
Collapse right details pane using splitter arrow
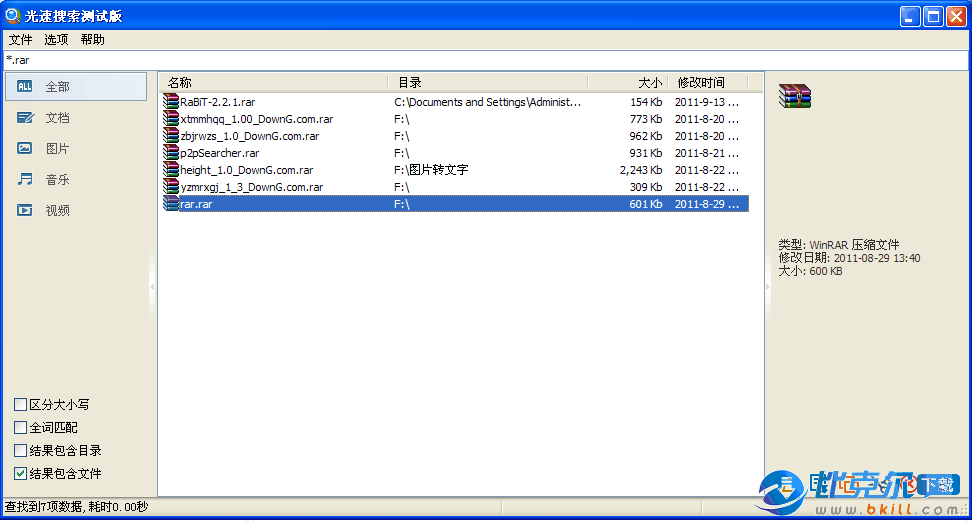(768, 286)
